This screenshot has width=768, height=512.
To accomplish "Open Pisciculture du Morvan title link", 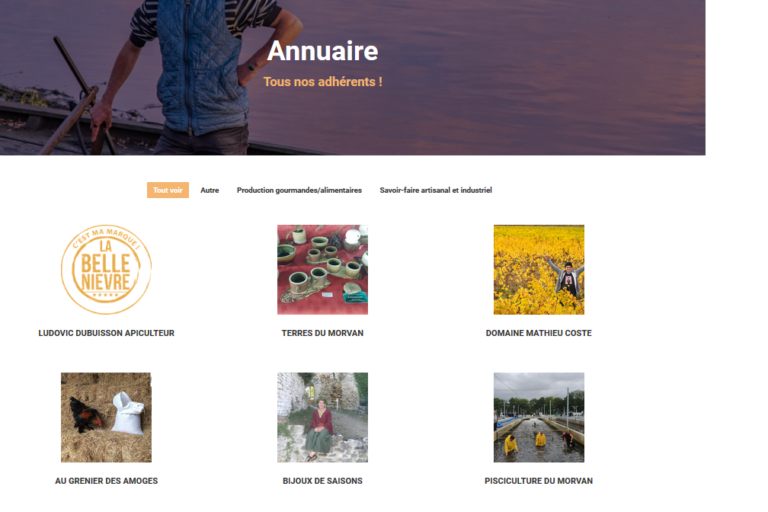I will [x=539, y=481].
